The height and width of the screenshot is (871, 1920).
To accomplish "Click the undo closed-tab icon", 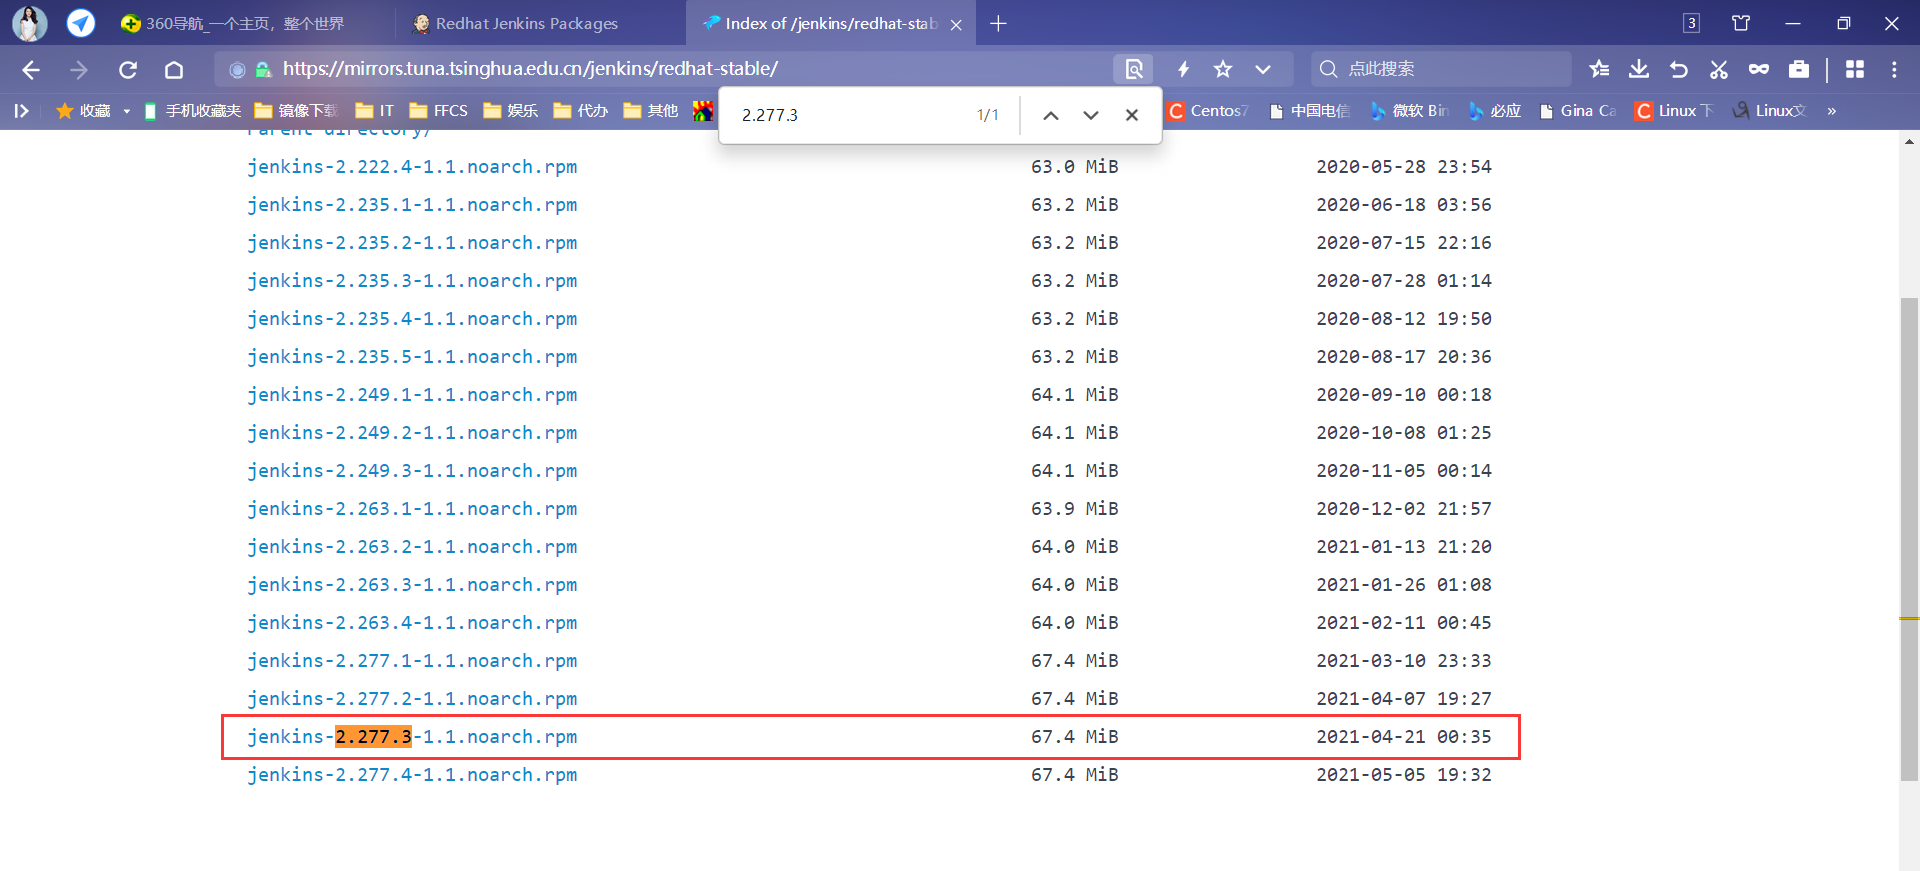I will [1679, 69].
